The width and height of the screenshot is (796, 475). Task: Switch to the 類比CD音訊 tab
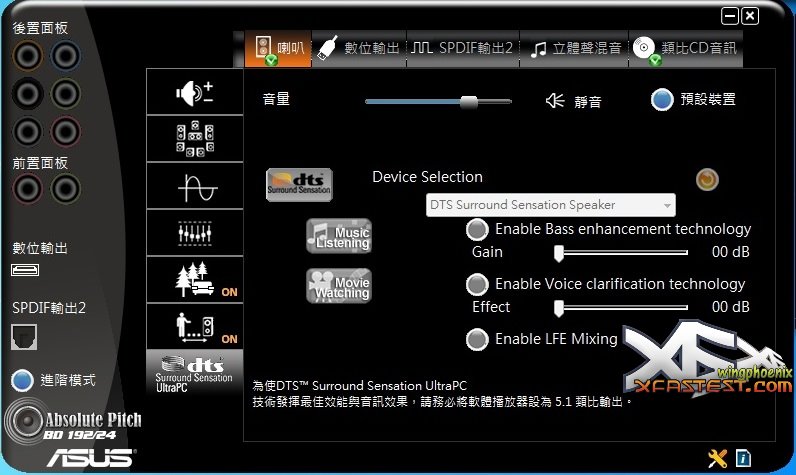click(x=686, y=49)
